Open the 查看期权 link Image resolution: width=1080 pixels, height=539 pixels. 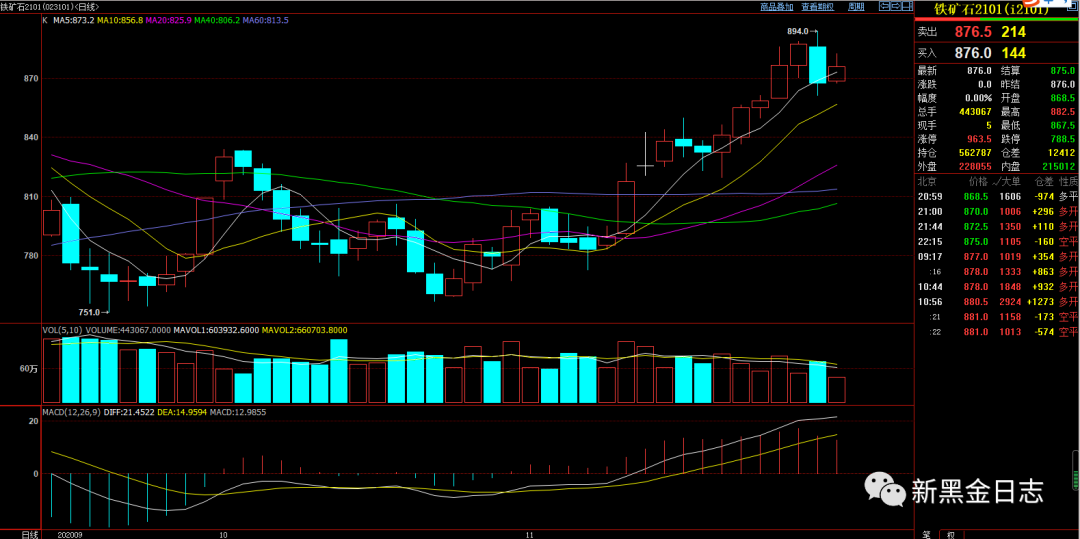pyautogui.click(x=817, y=7)
